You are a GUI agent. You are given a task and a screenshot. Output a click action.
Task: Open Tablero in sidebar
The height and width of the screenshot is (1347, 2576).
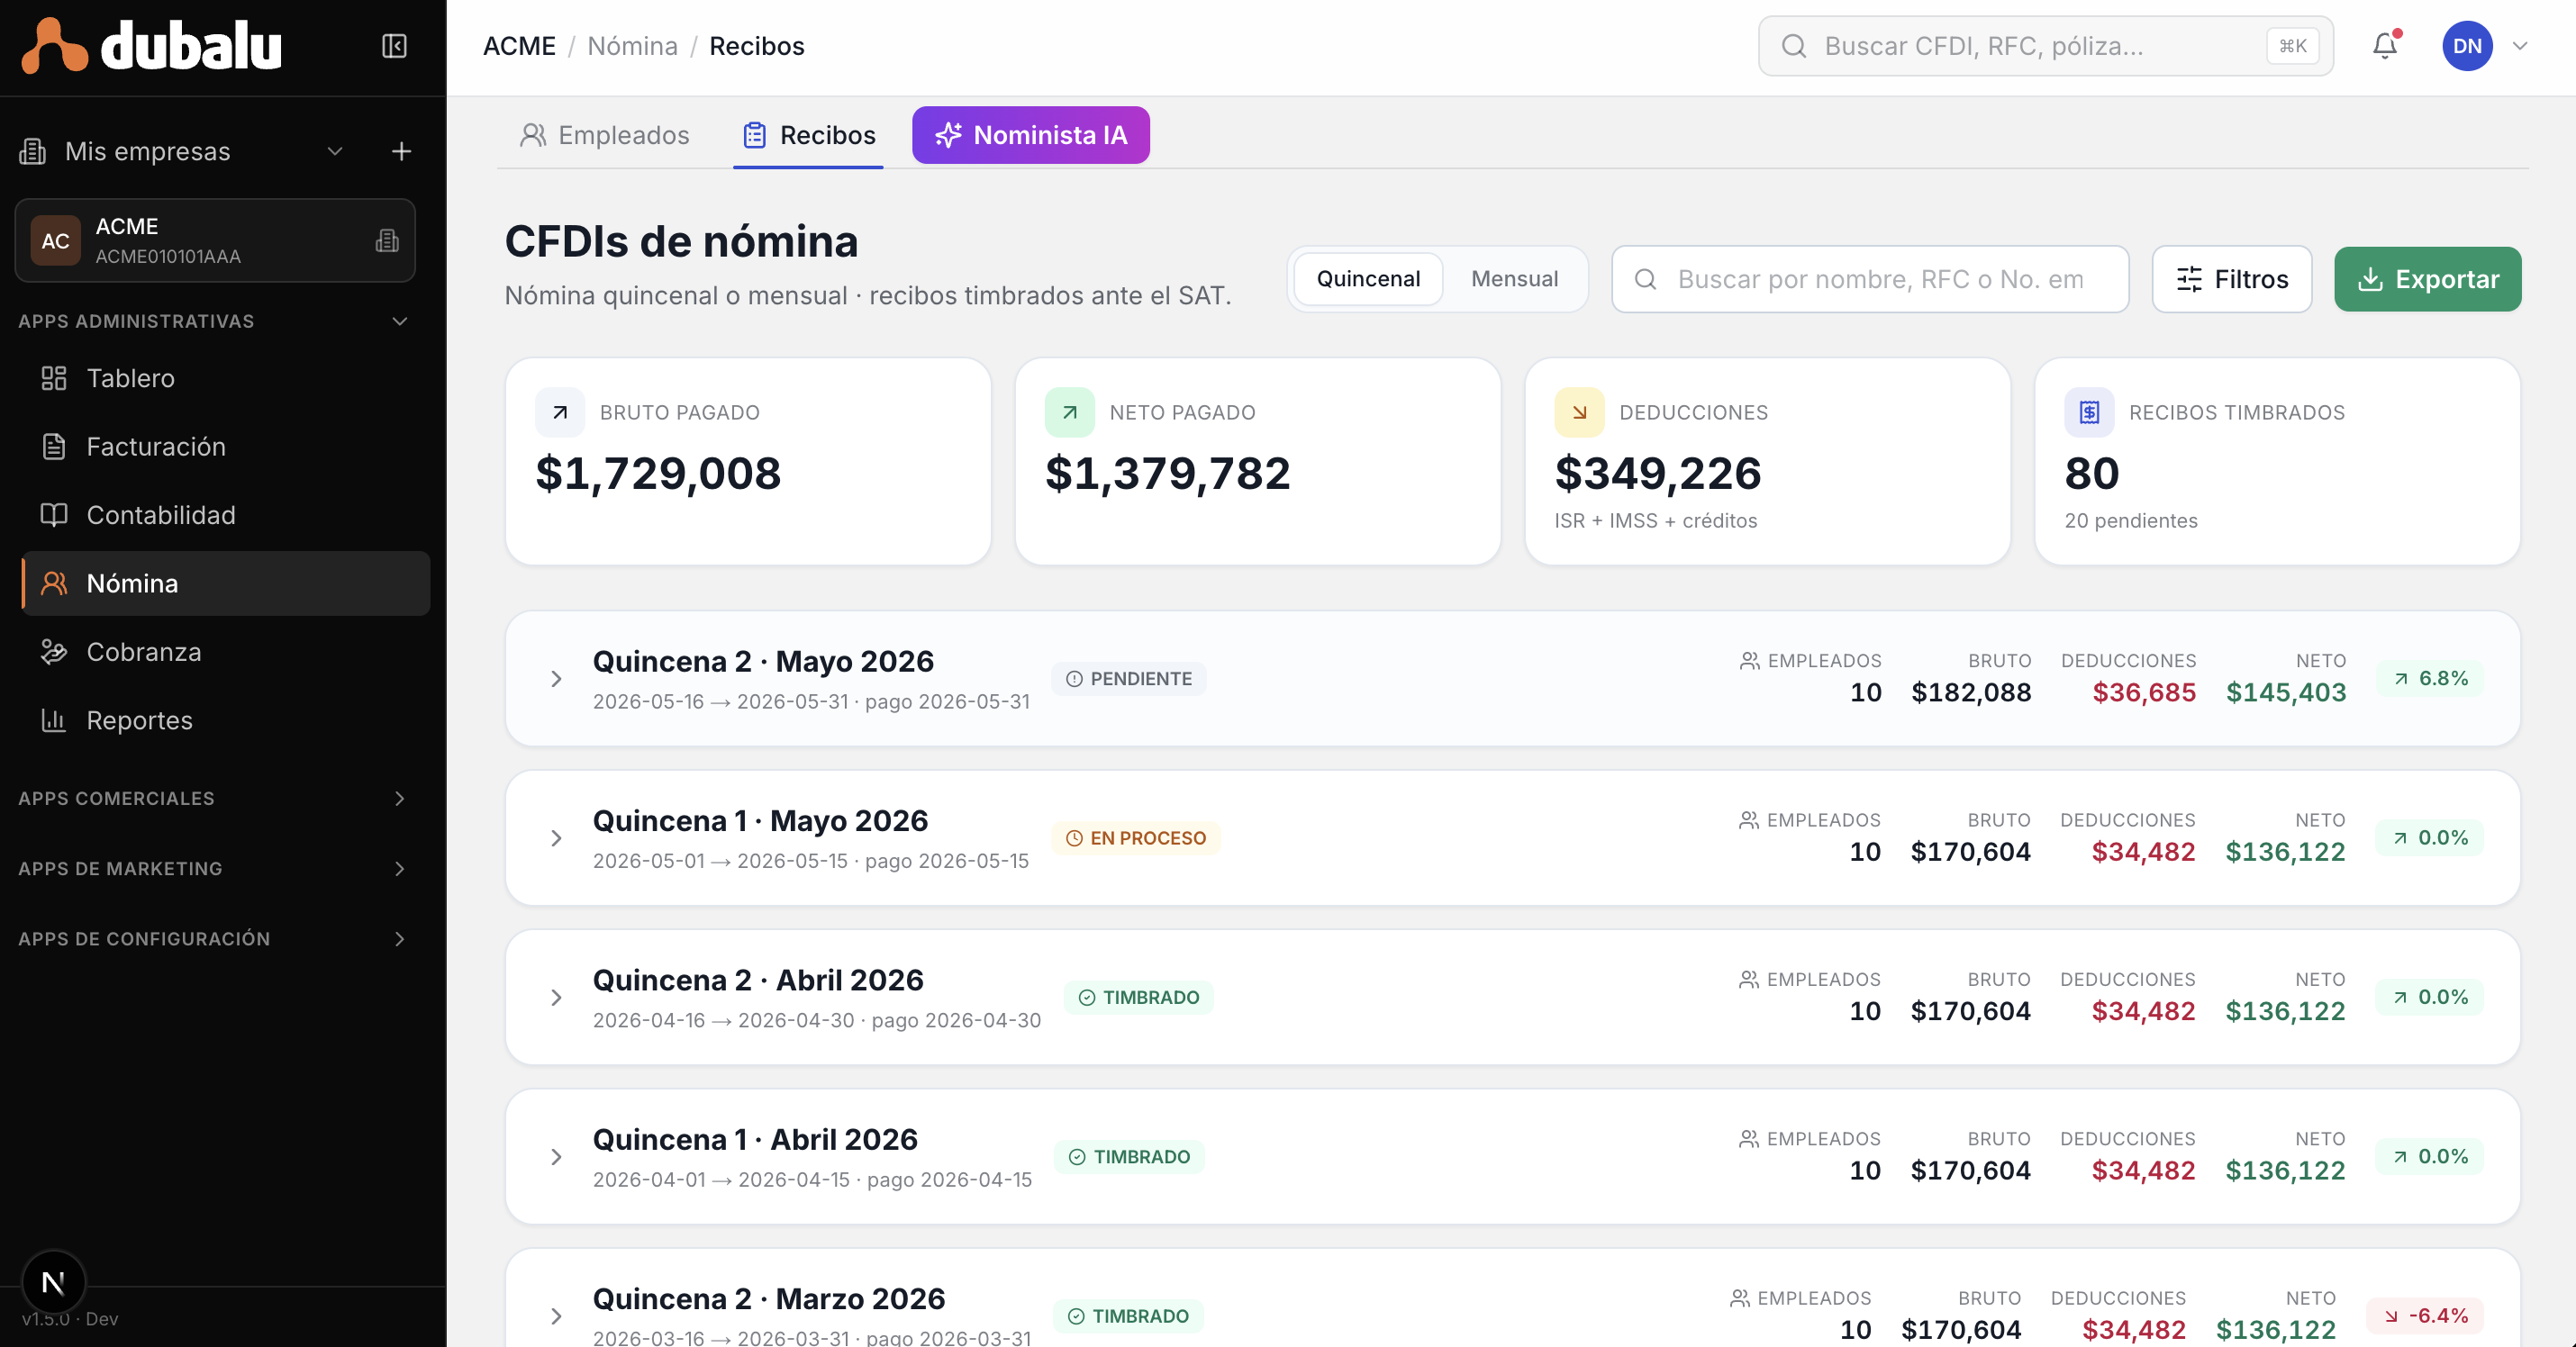(x=226, y=378)
